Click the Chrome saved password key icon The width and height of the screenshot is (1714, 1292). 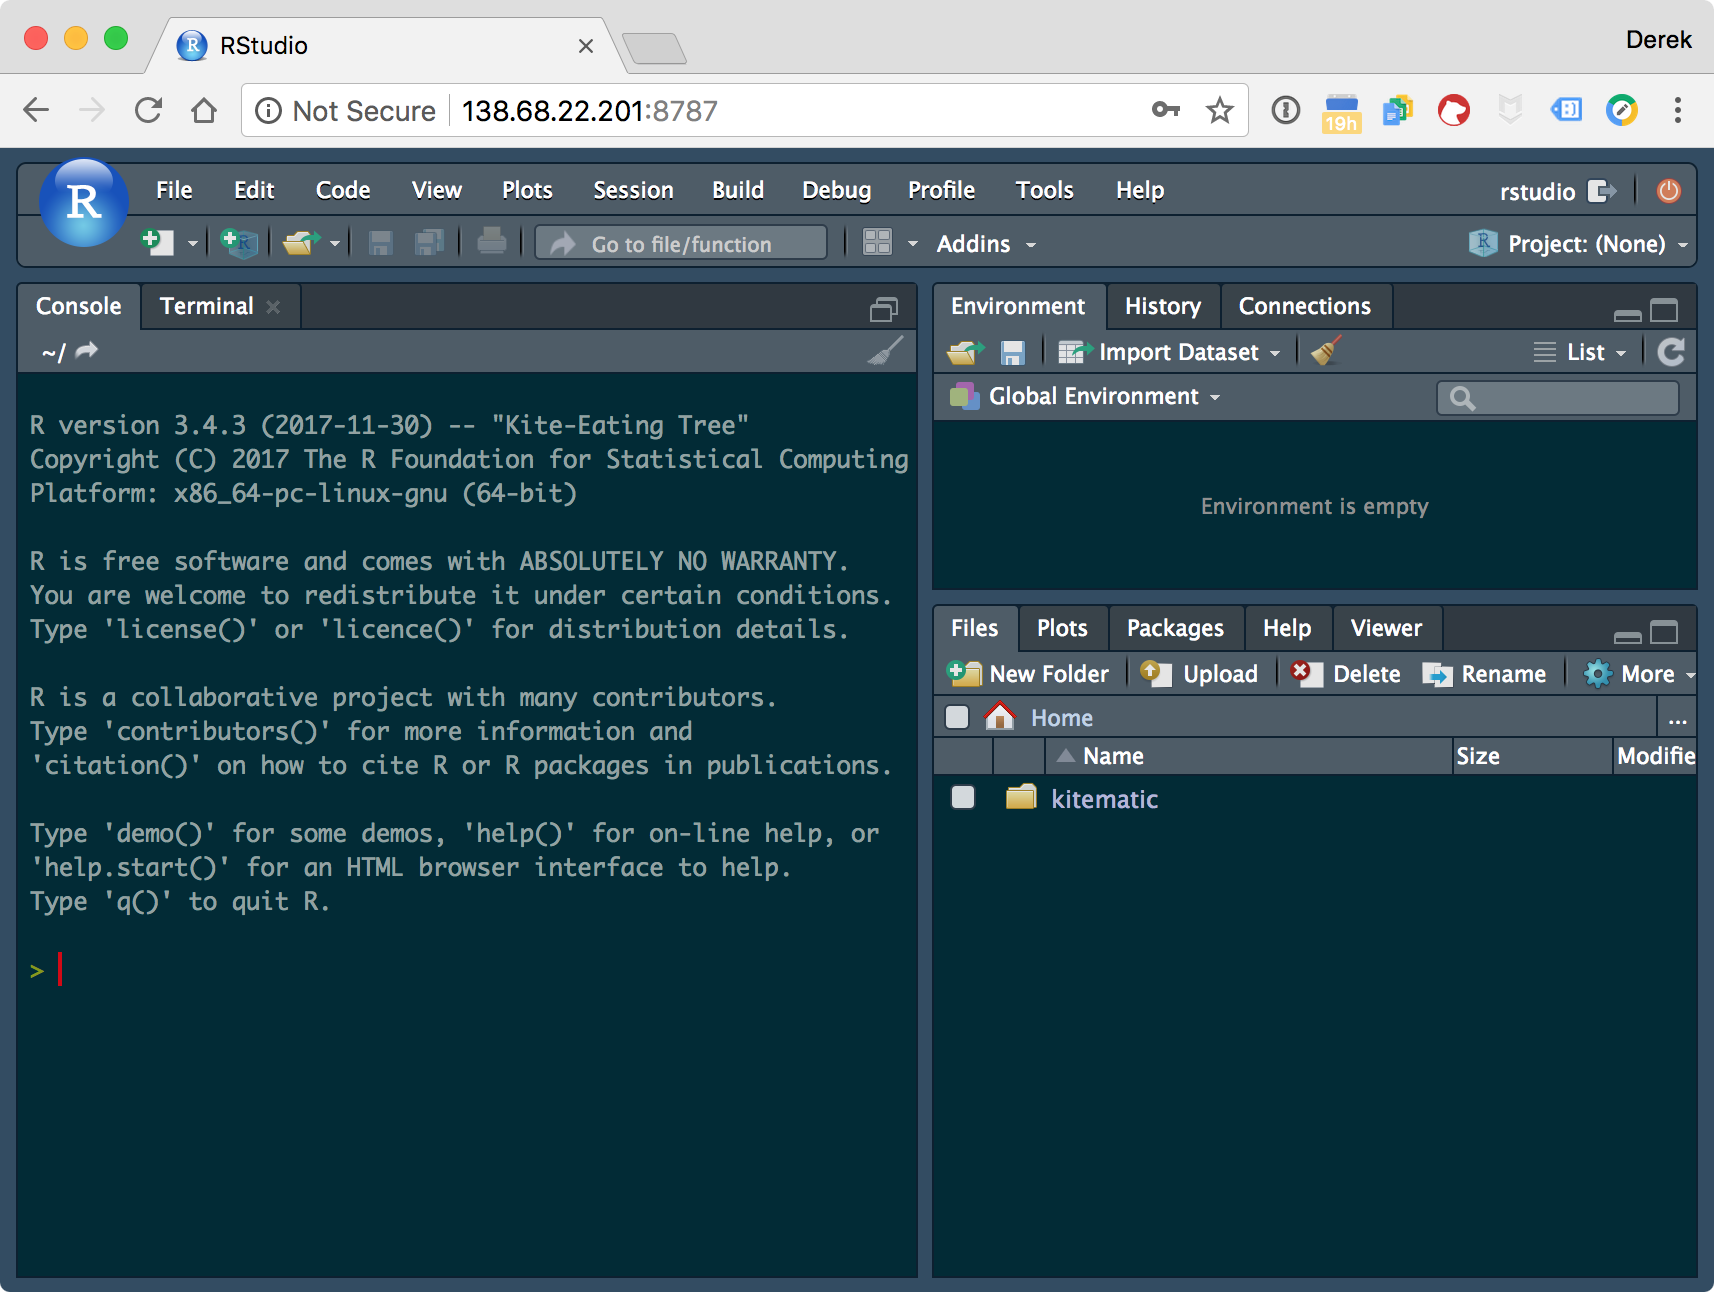[1166, 110]
